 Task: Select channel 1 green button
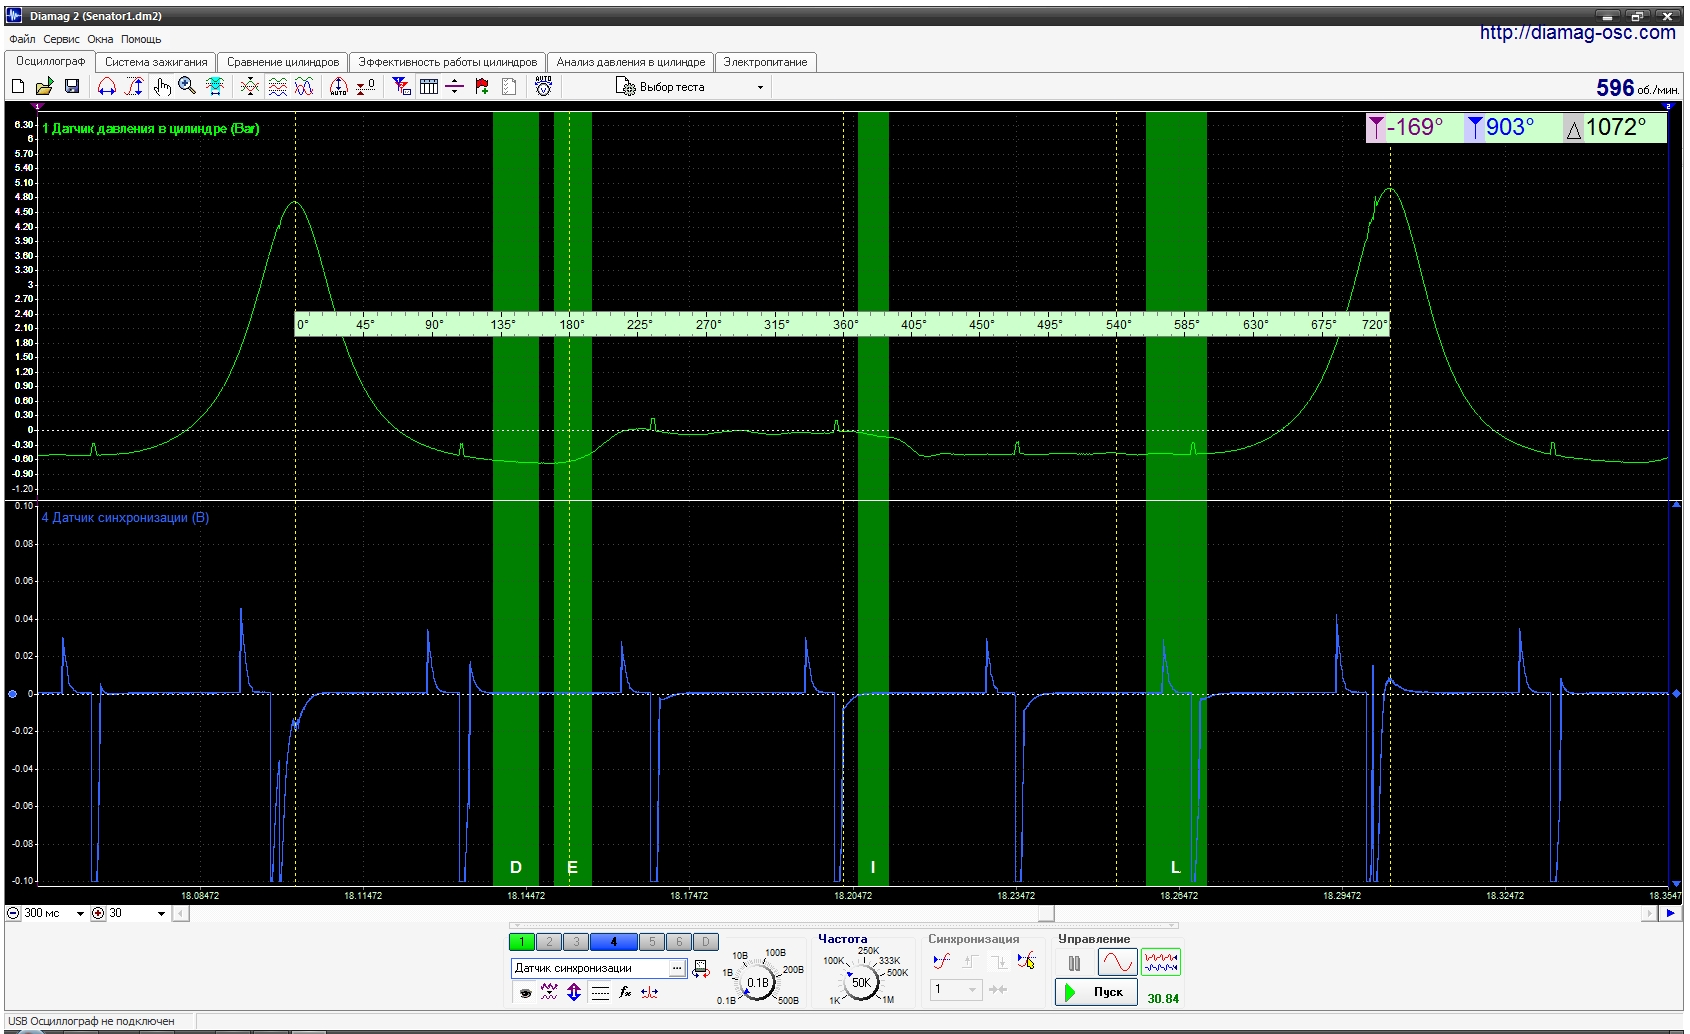[522, 941]
